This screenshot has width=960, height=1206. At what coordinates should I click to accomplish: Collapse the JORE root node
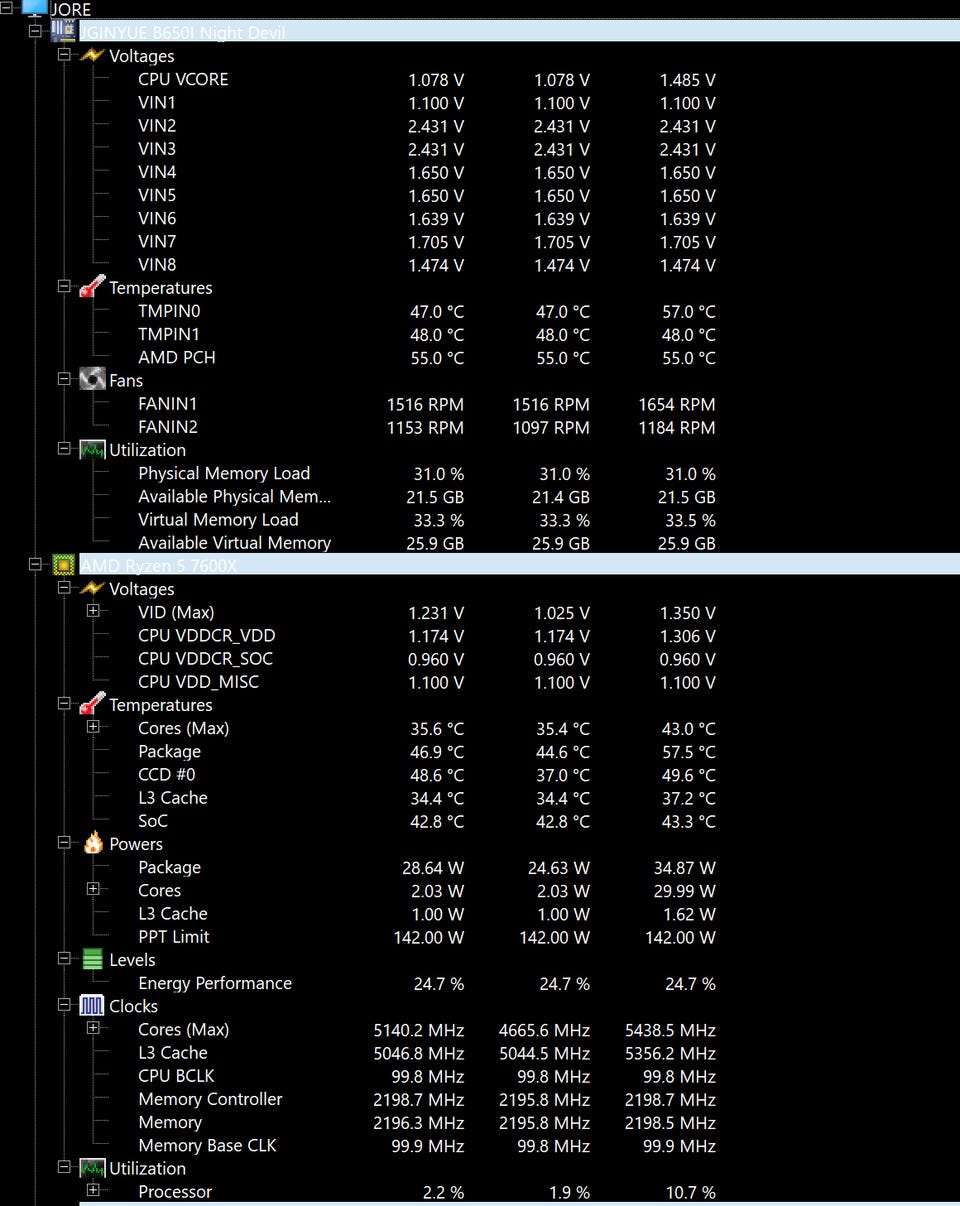point(7,7)
